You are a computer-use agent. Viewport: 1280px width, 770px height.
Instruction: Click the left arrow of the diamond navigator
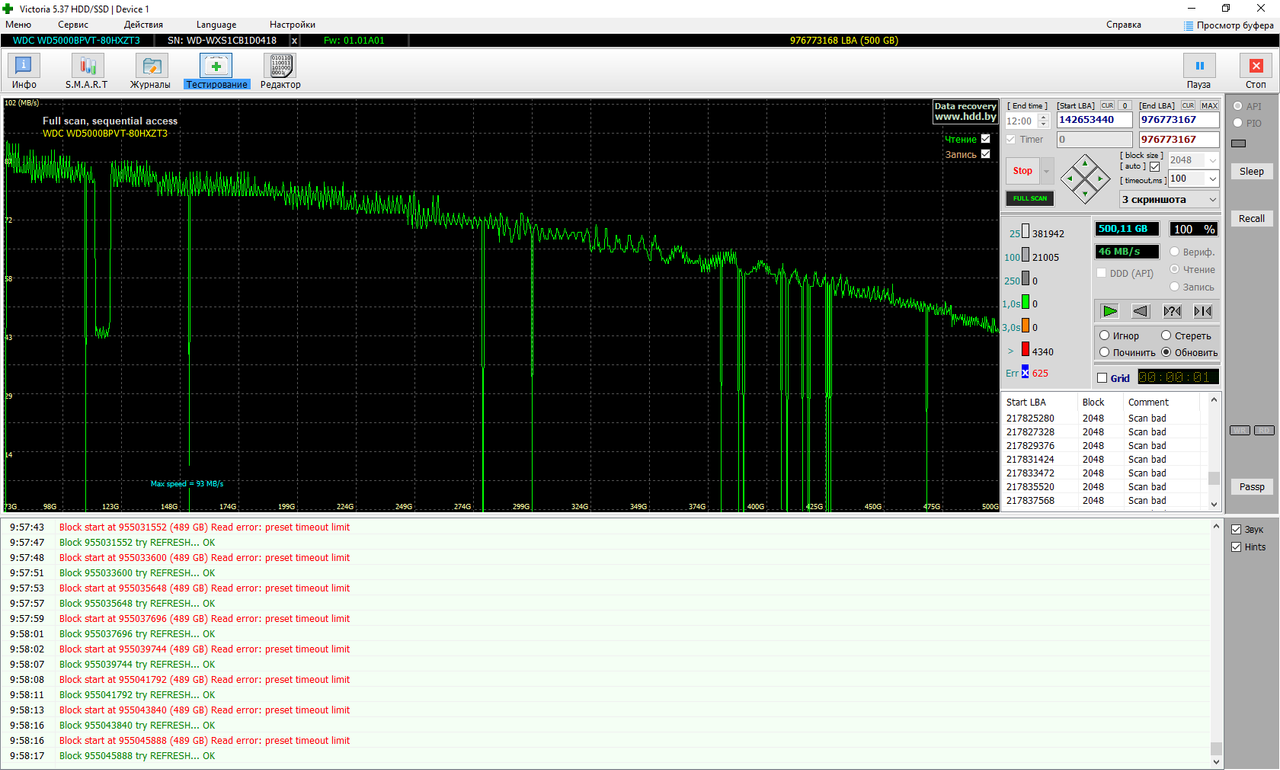click(x=1070, y=180)
